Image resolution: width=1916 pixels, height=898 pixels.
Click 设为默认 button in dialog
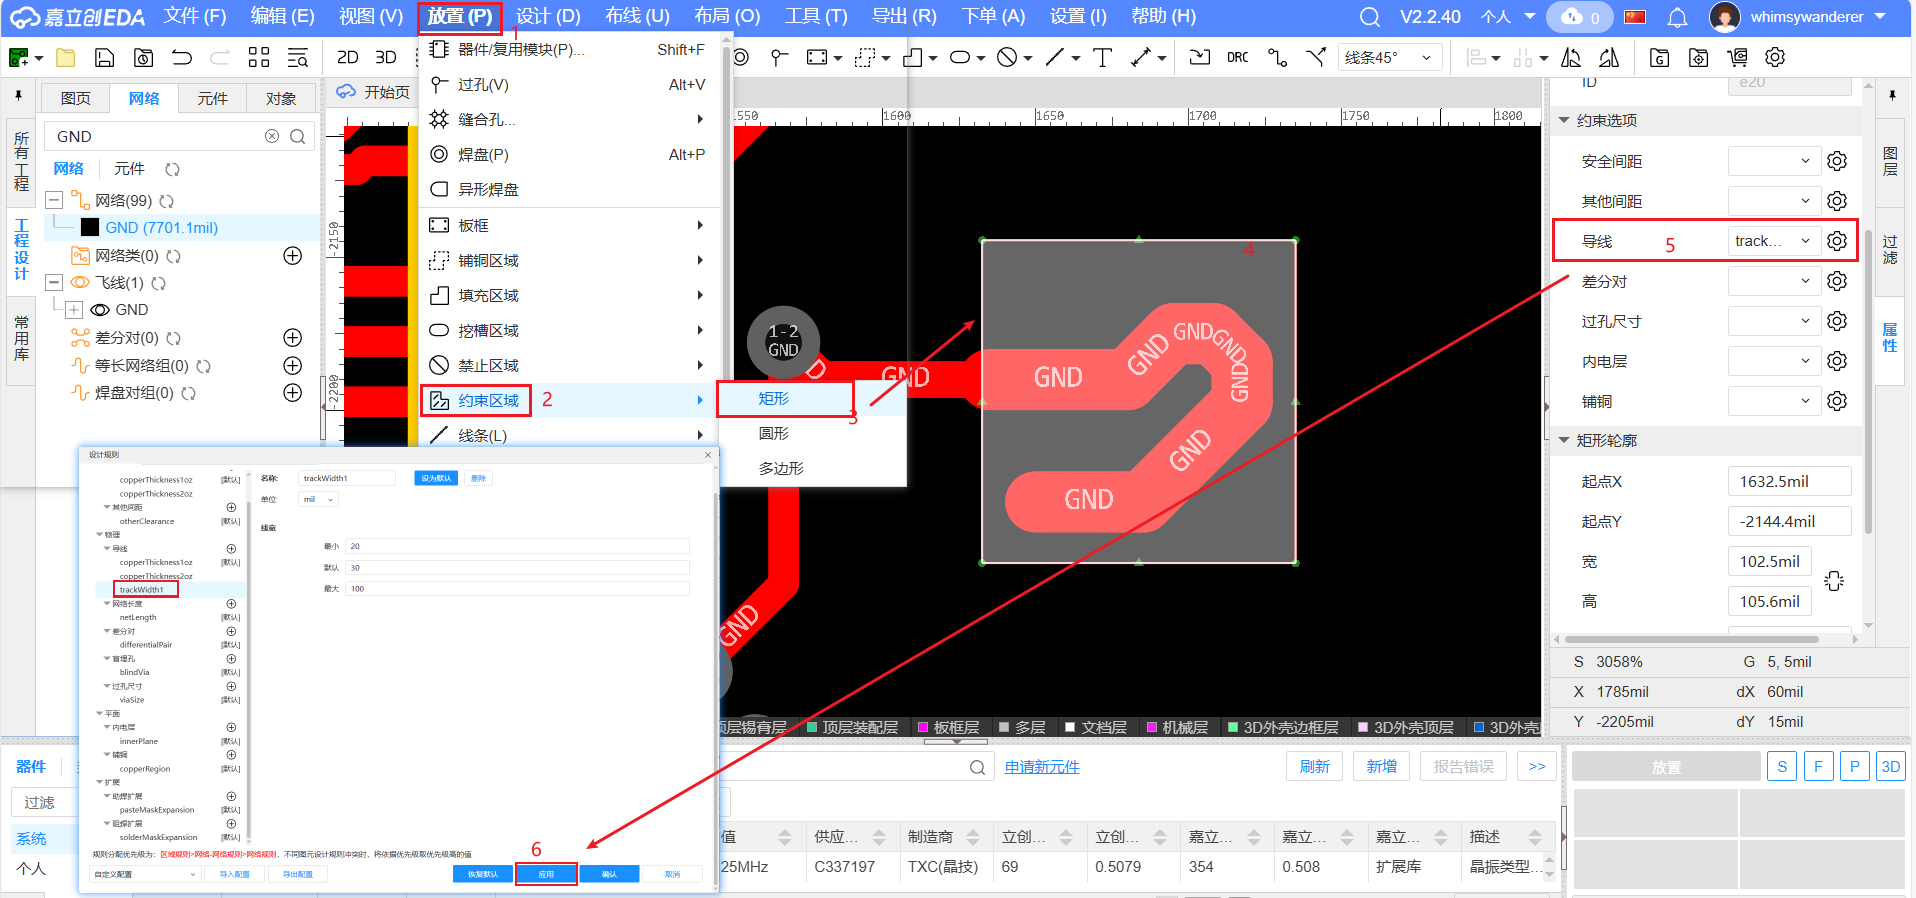[x=435, y=478]
